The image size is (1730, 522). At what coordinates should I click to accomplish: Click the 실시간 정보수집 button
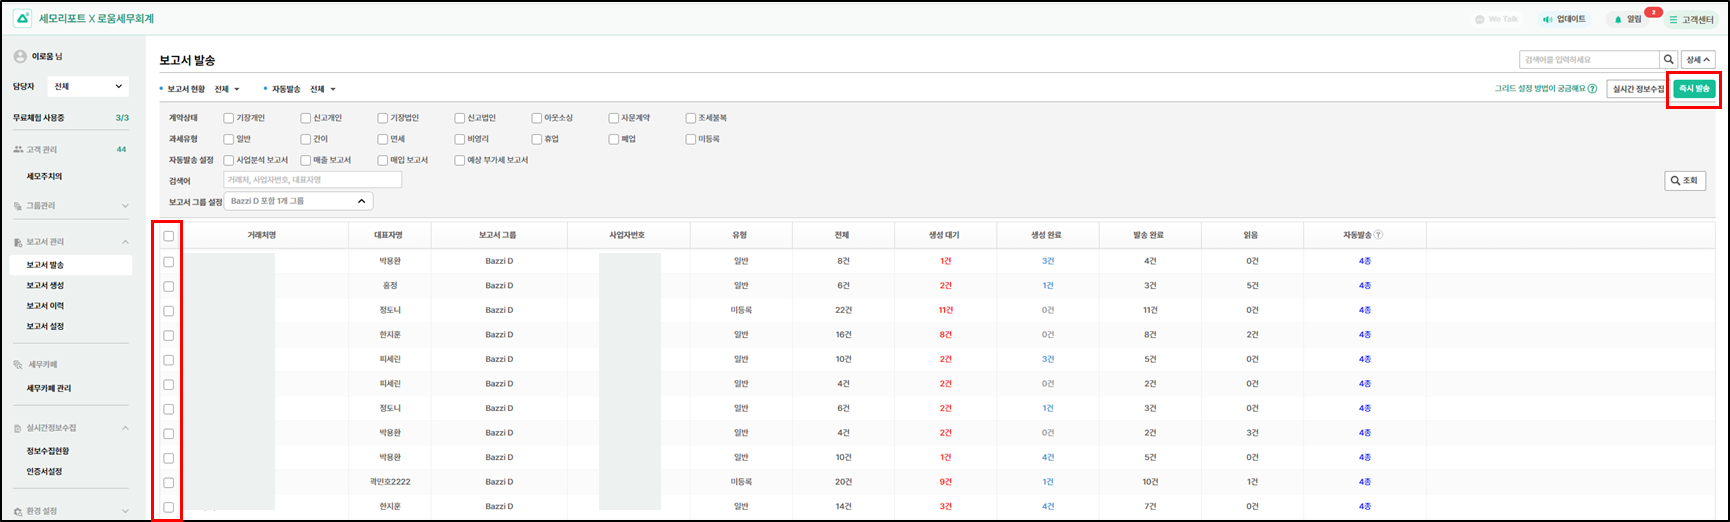(x=1637, y=89)
